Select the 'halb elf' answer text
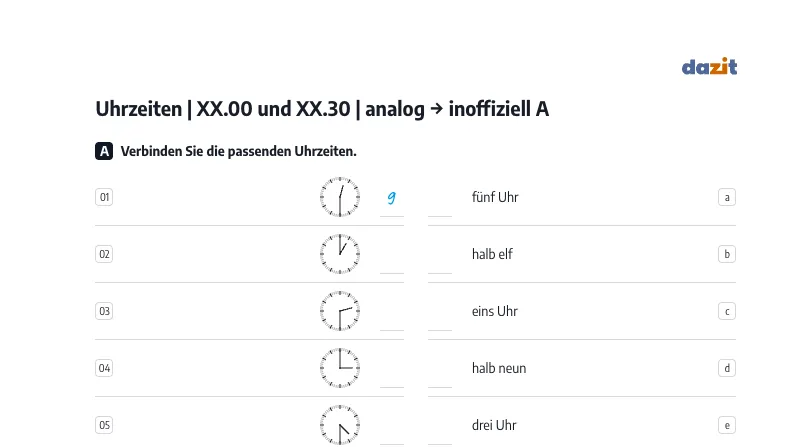Viewport: 794px width, 447px height. click(x=492, y=254)
